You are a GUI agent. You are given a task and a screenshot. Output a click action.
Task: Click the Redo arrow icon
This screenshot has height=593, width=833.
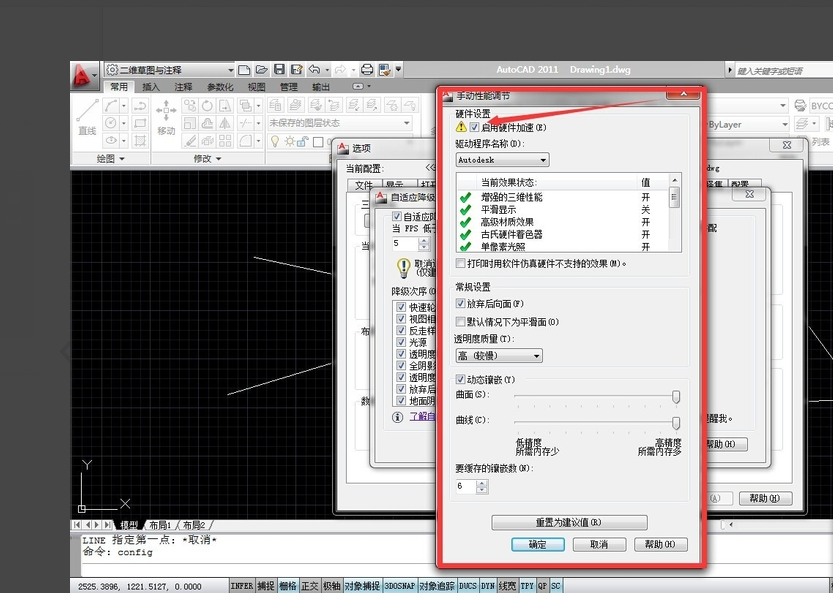pyautogui.click(x=340, y=70)
